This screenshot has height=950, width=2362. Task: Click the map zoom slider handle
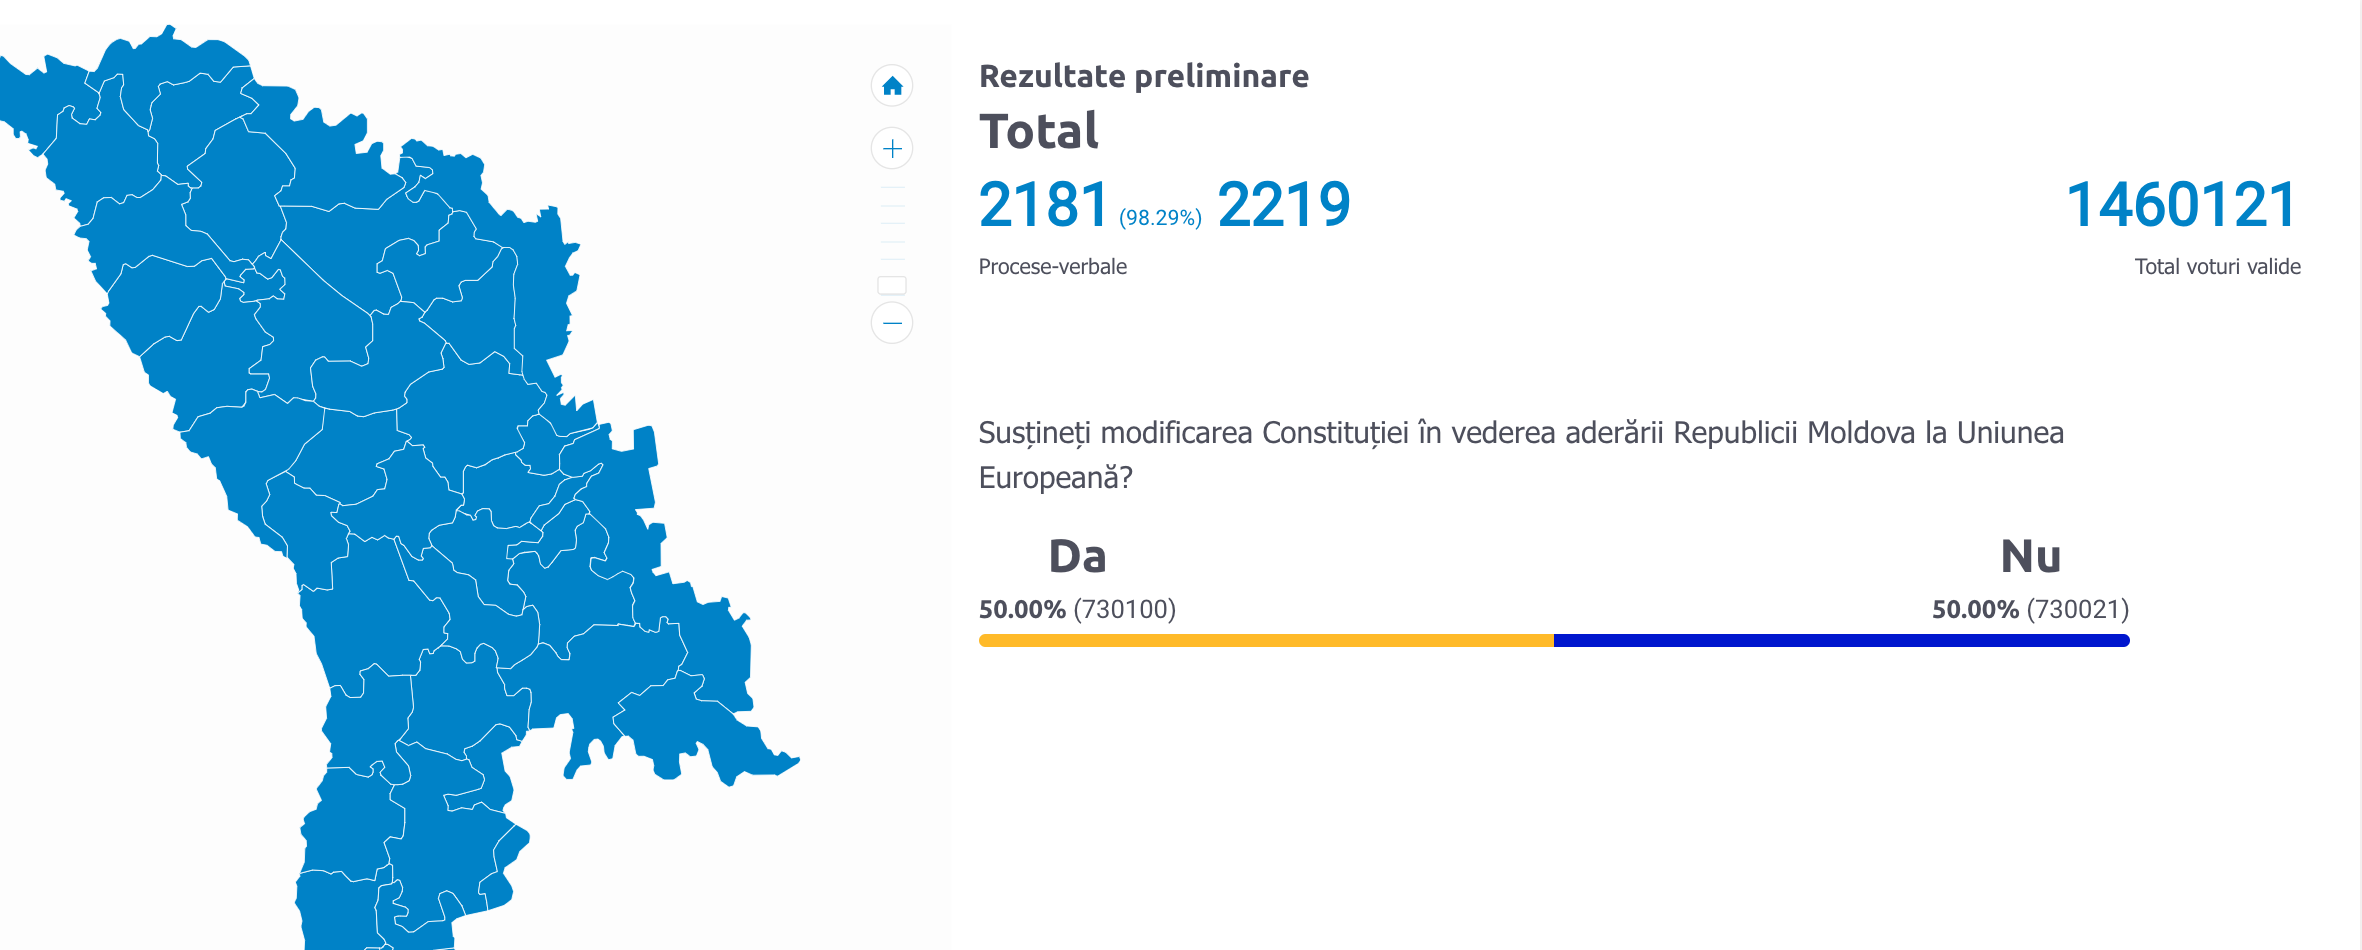click(x=892, y=286)
